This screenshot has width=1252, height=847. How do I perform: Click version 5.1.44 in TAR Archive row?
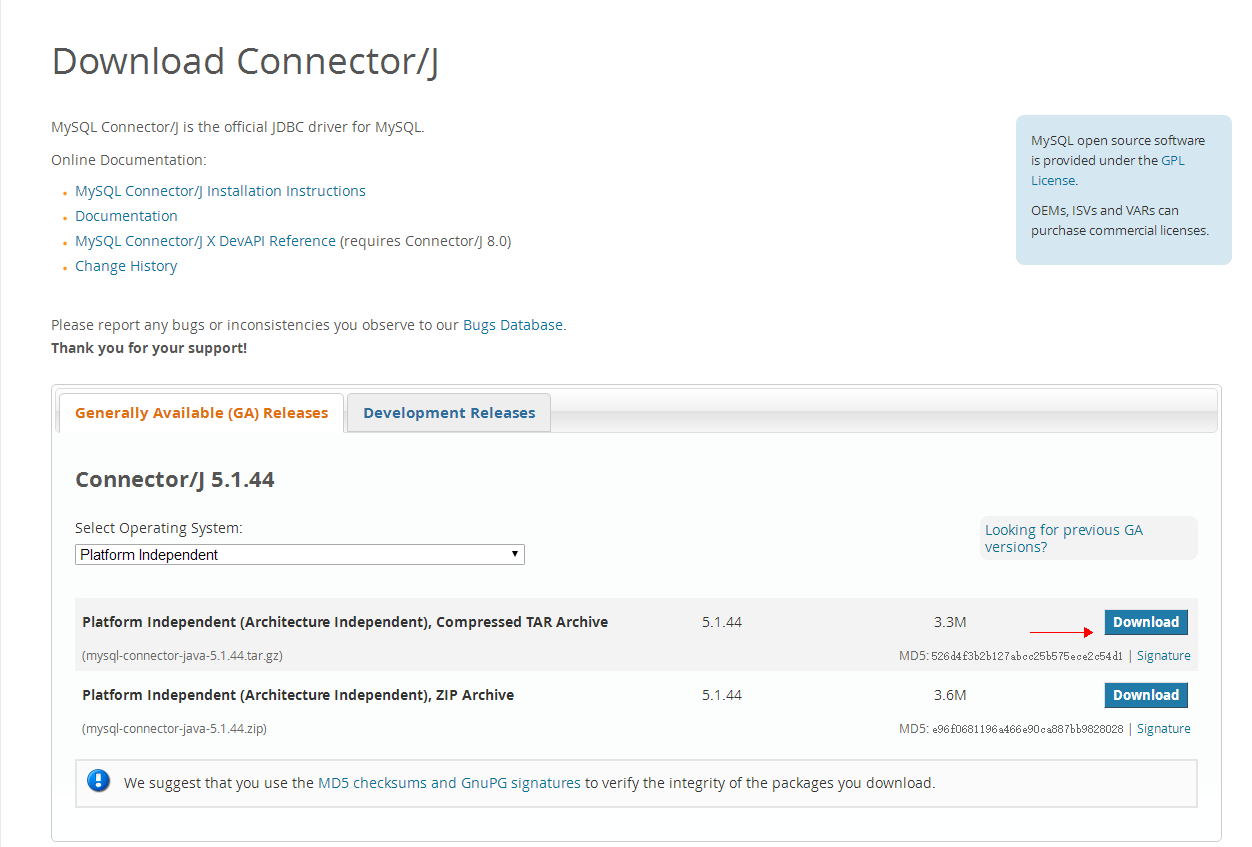point(722,622)
